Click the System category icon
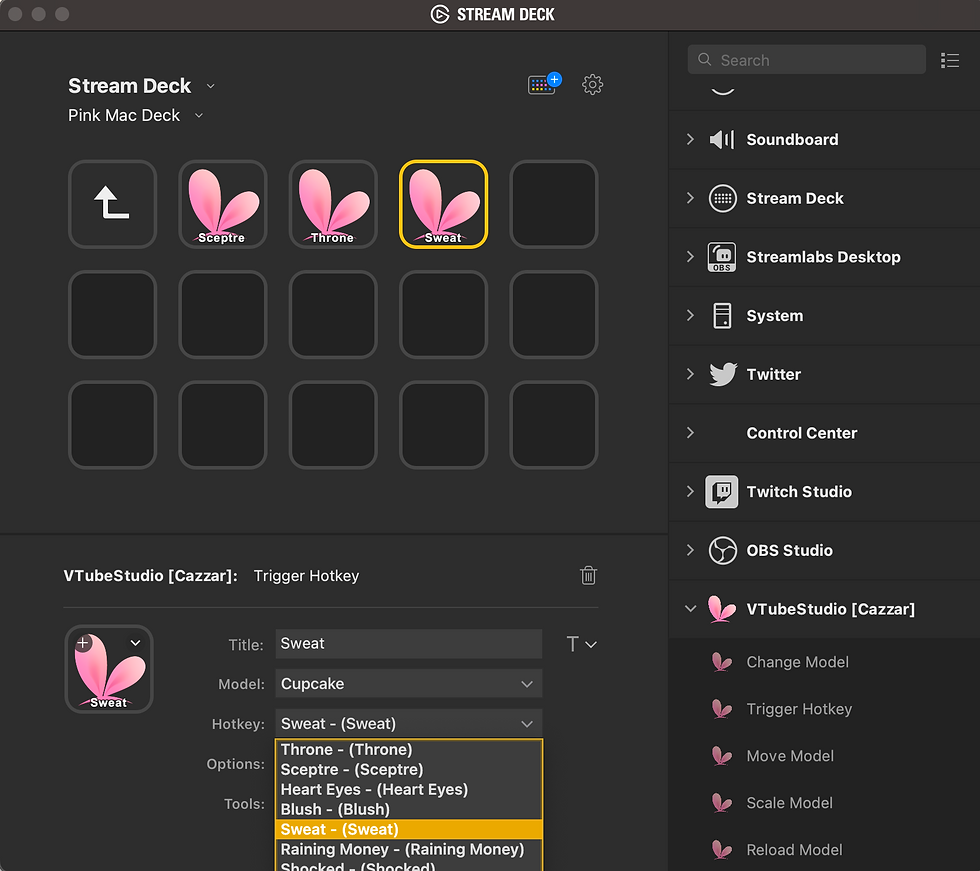The image size is (980, 871). [x=722, y=316]
